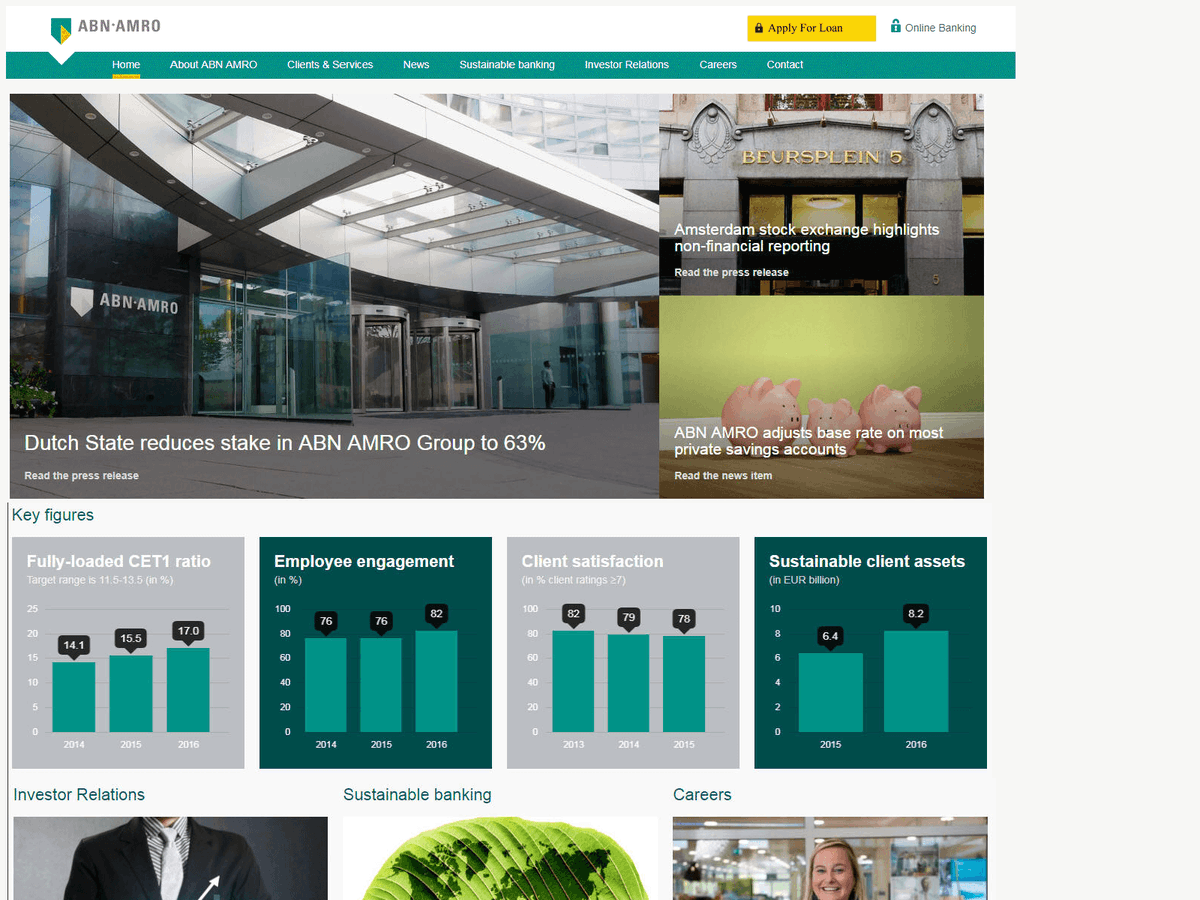Click the Amsterdam stock exchange headline
This screenshot has width=1200, height=900.
pyautogui.click(x=806, y=238)
